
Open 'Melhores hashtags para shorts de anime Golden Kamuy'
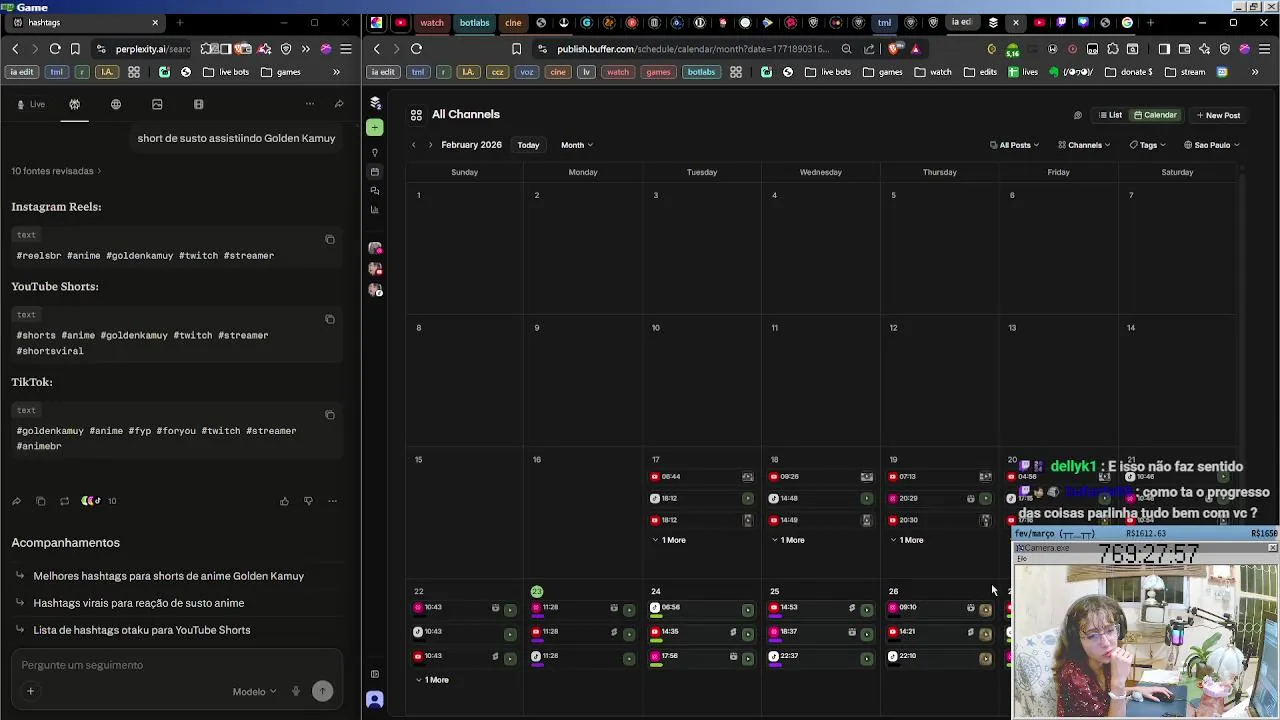168,576
